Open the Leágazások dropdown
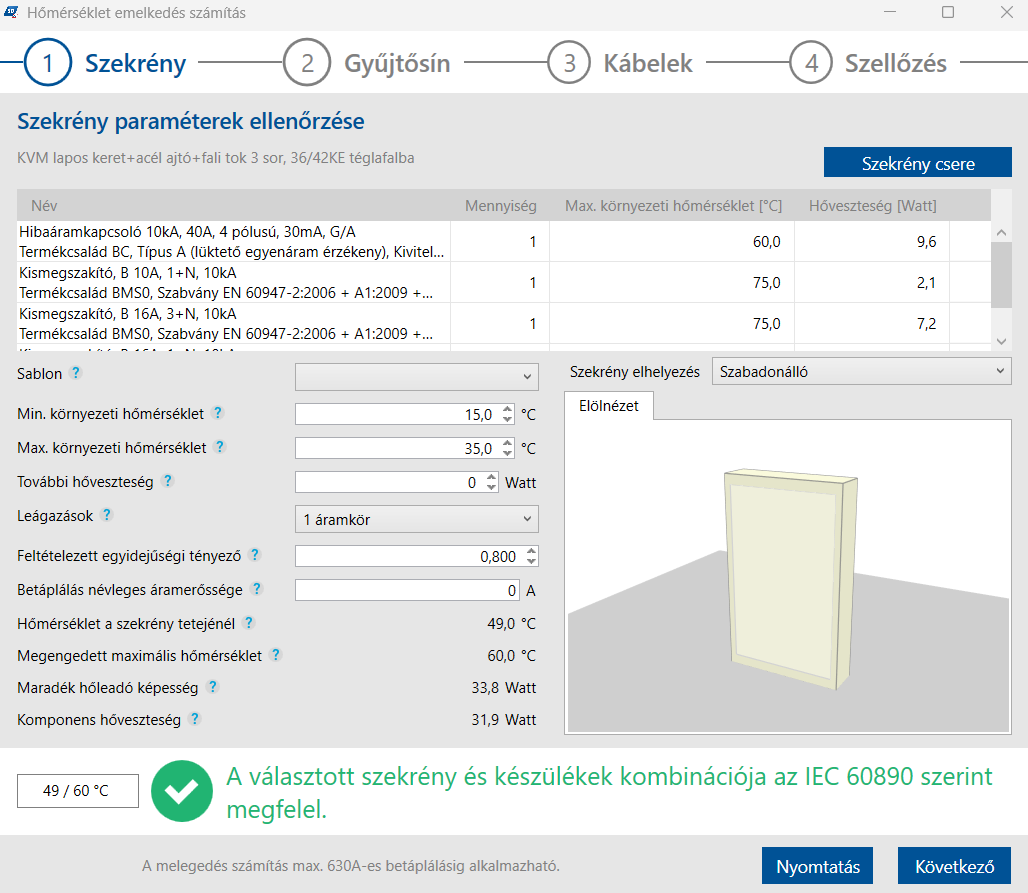This screenshot has height=893, width=1028. tap(416, 519)
